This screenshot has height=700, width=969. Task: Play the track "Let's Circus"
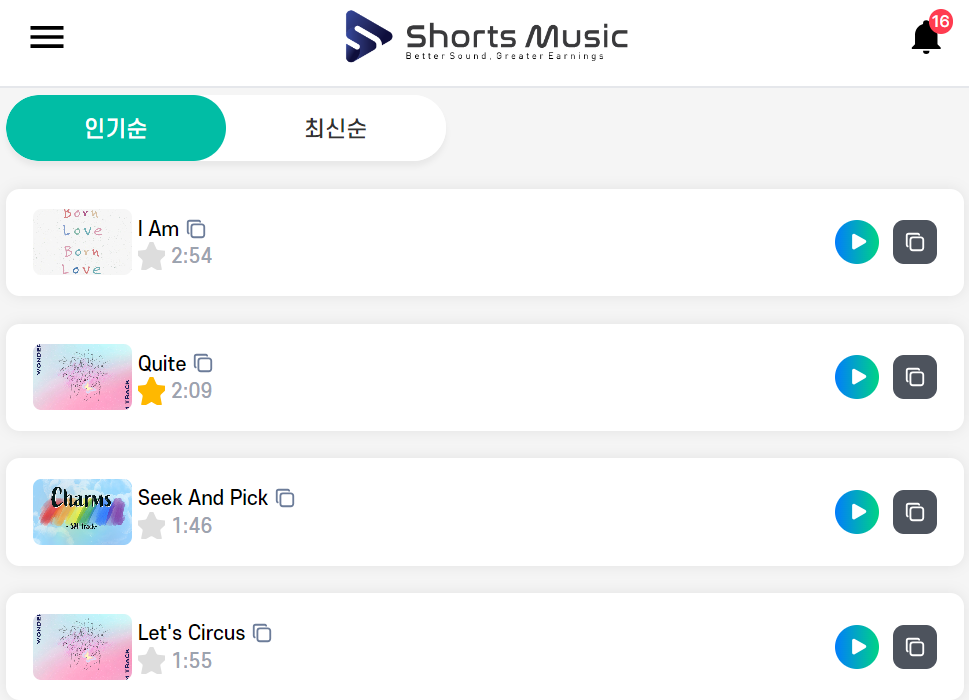856,646
